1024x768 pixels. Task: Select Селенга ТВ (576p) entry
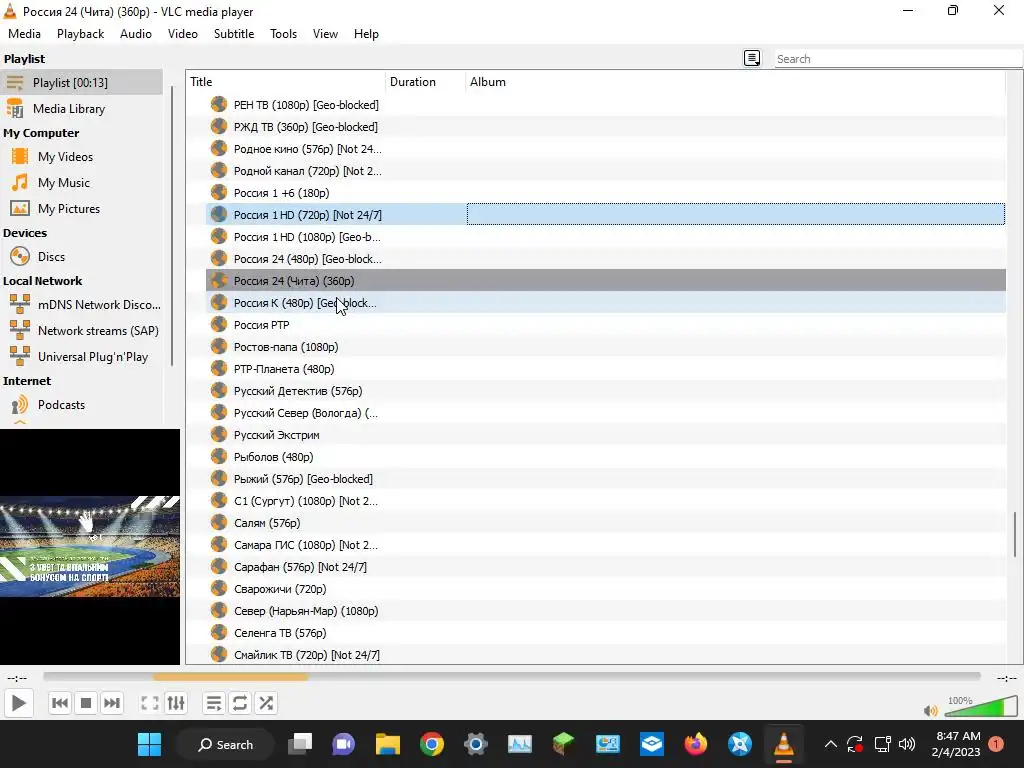click(605, 633)
